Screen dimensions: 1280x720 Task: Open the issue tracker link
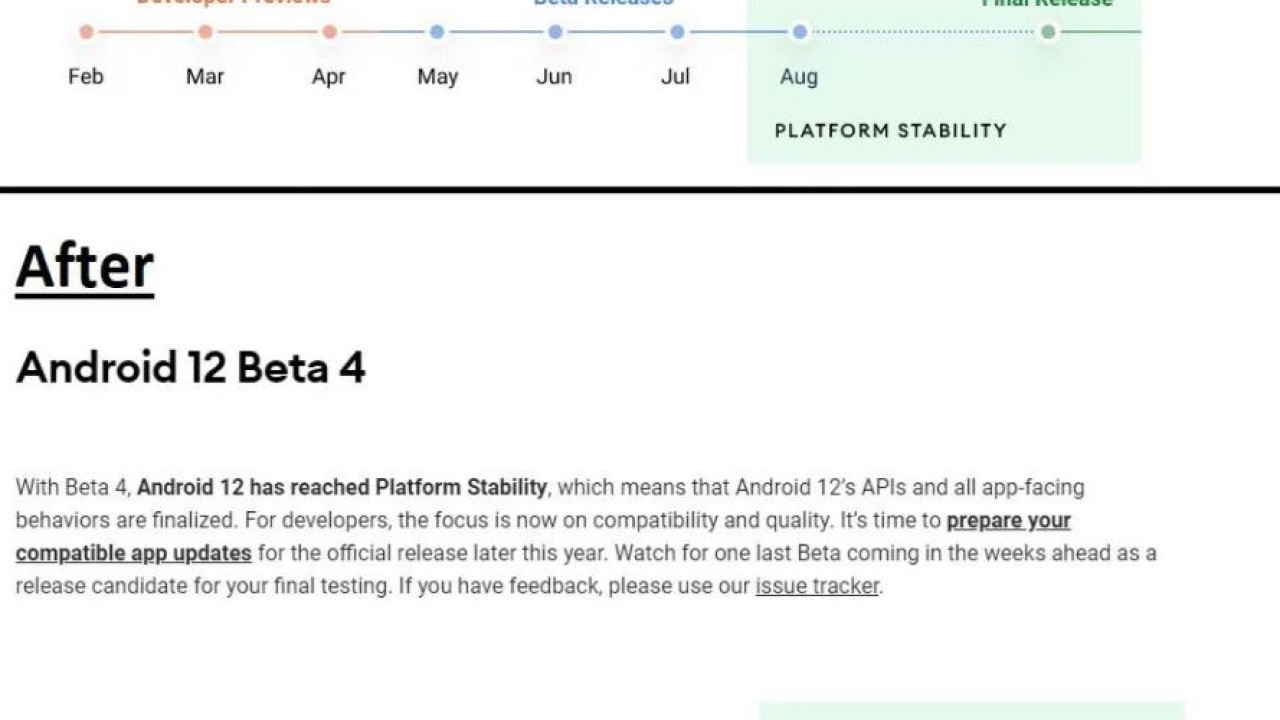[x=817, y=586]
